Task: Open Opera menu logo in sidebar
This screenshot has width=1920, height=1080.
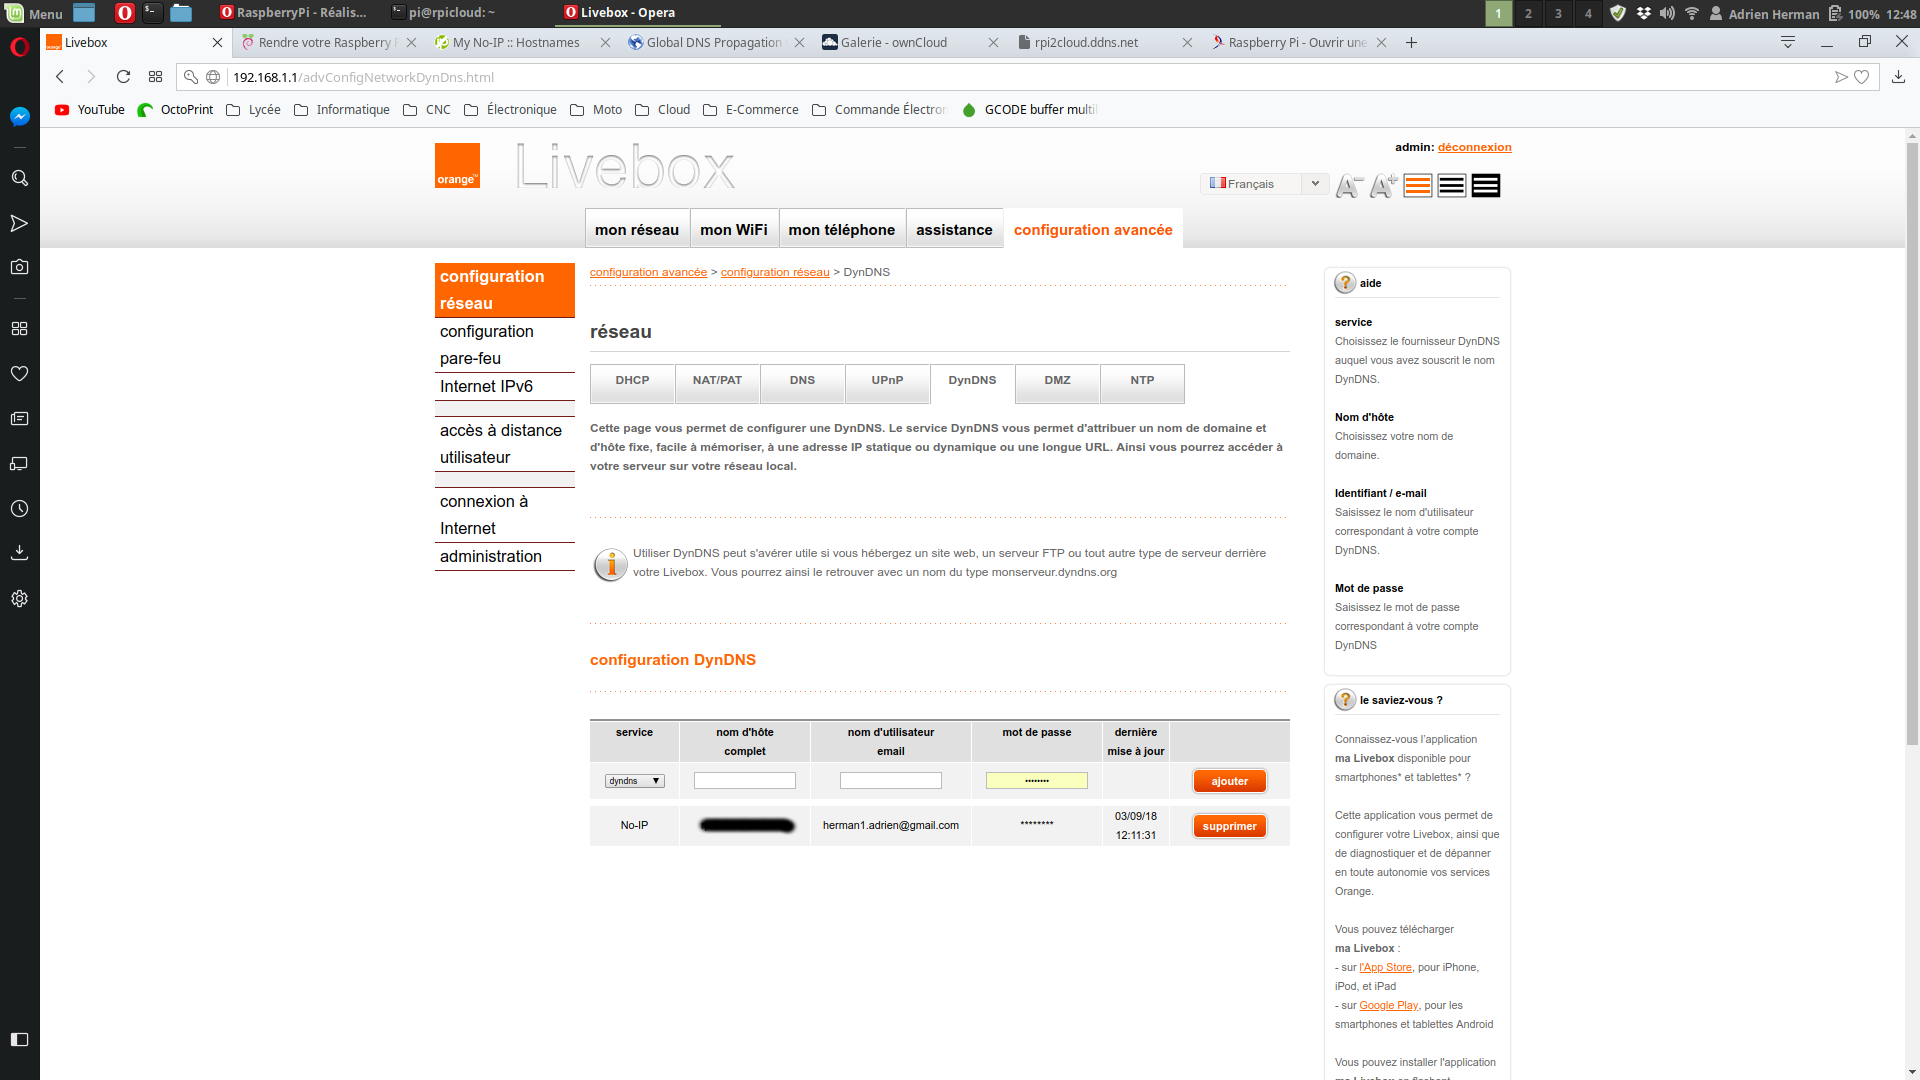Action: coord(19,47)
